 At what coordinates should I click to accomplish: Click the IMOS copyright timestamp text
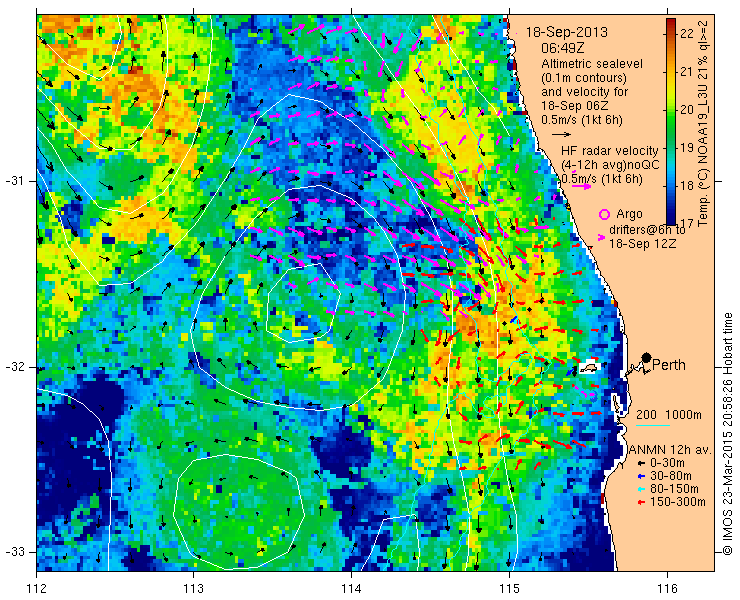click(x=728, y=433)
